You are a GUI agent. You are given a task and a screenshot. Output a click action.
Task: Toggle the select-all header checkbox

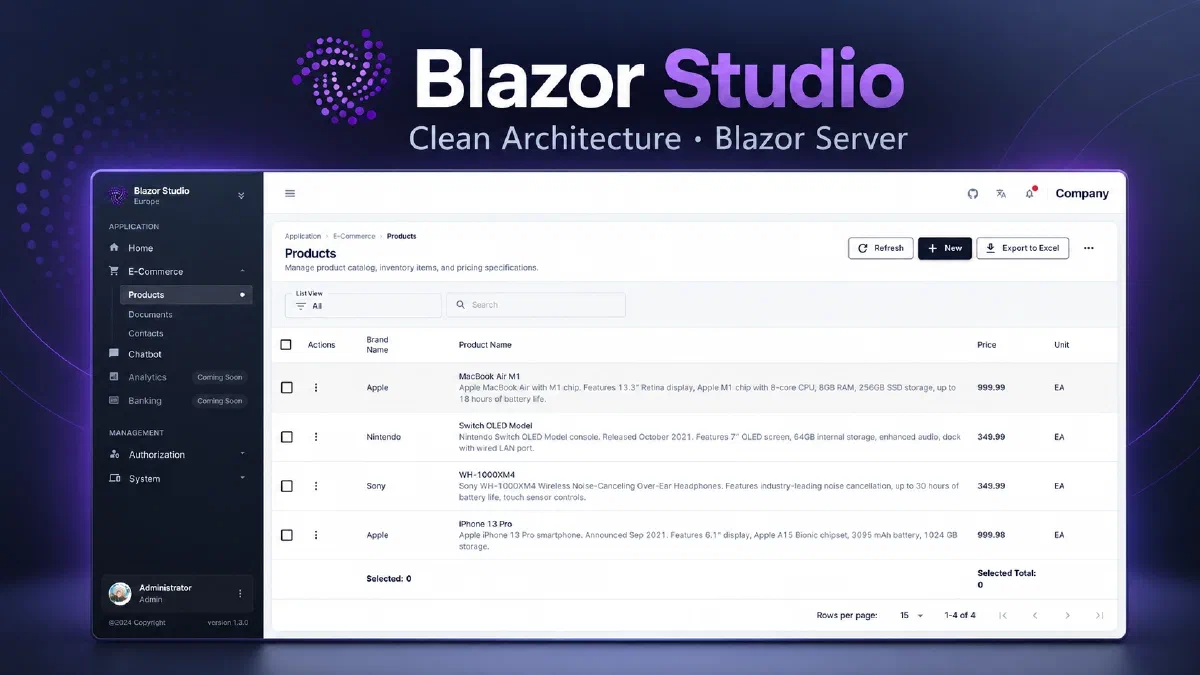[x=286, y=345]
